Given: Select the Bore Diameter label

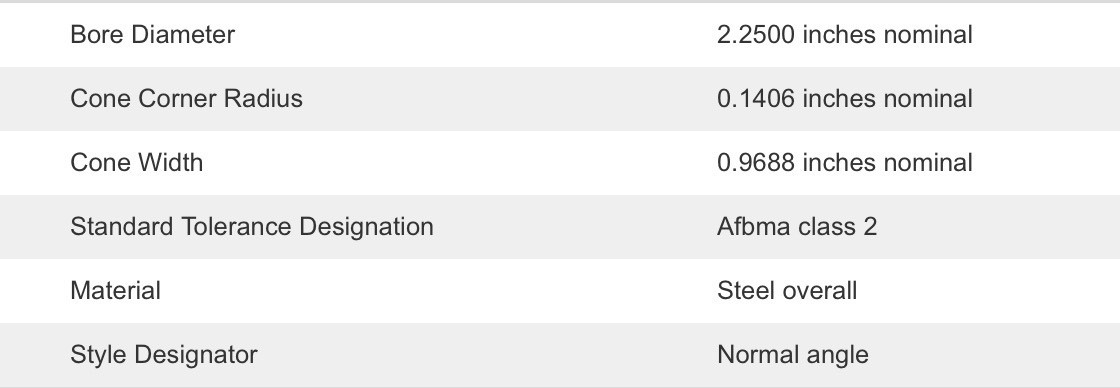Looking at the screenshot, I should [152, 34].
